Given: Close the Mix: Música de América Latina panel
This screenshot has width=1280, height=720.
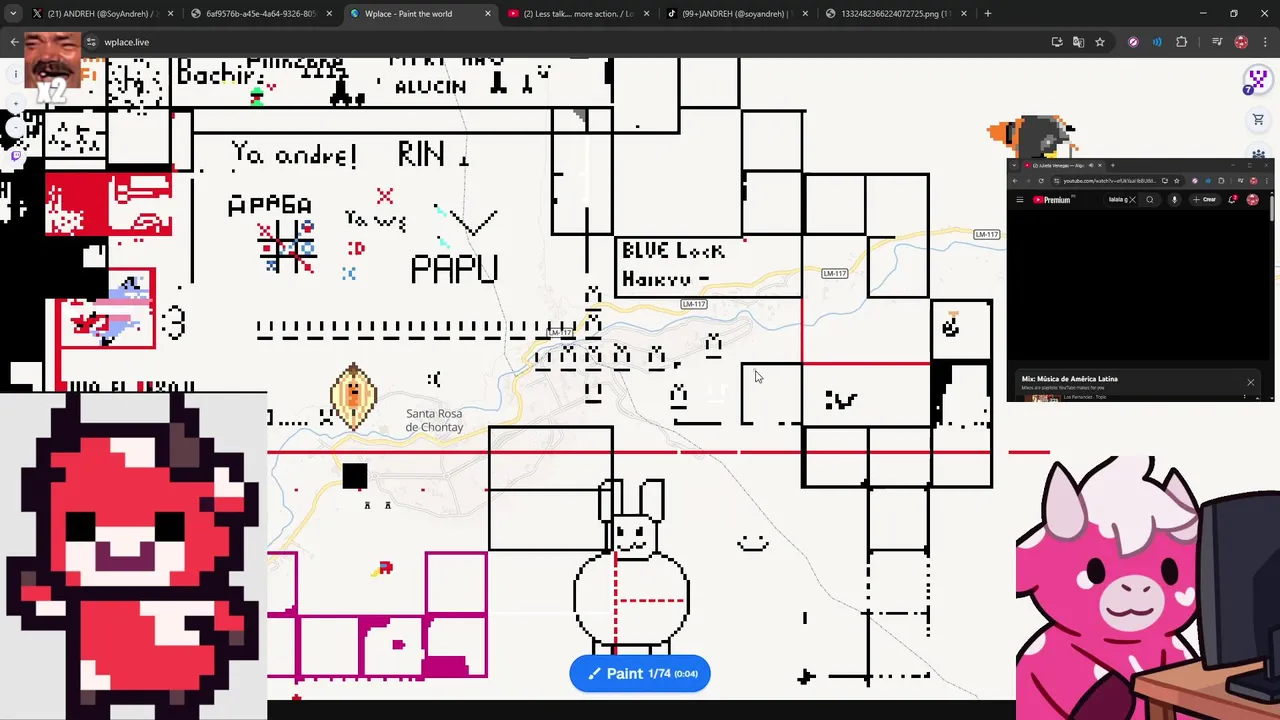Looking at the screenshot, I should click(x=1250, y=382).
